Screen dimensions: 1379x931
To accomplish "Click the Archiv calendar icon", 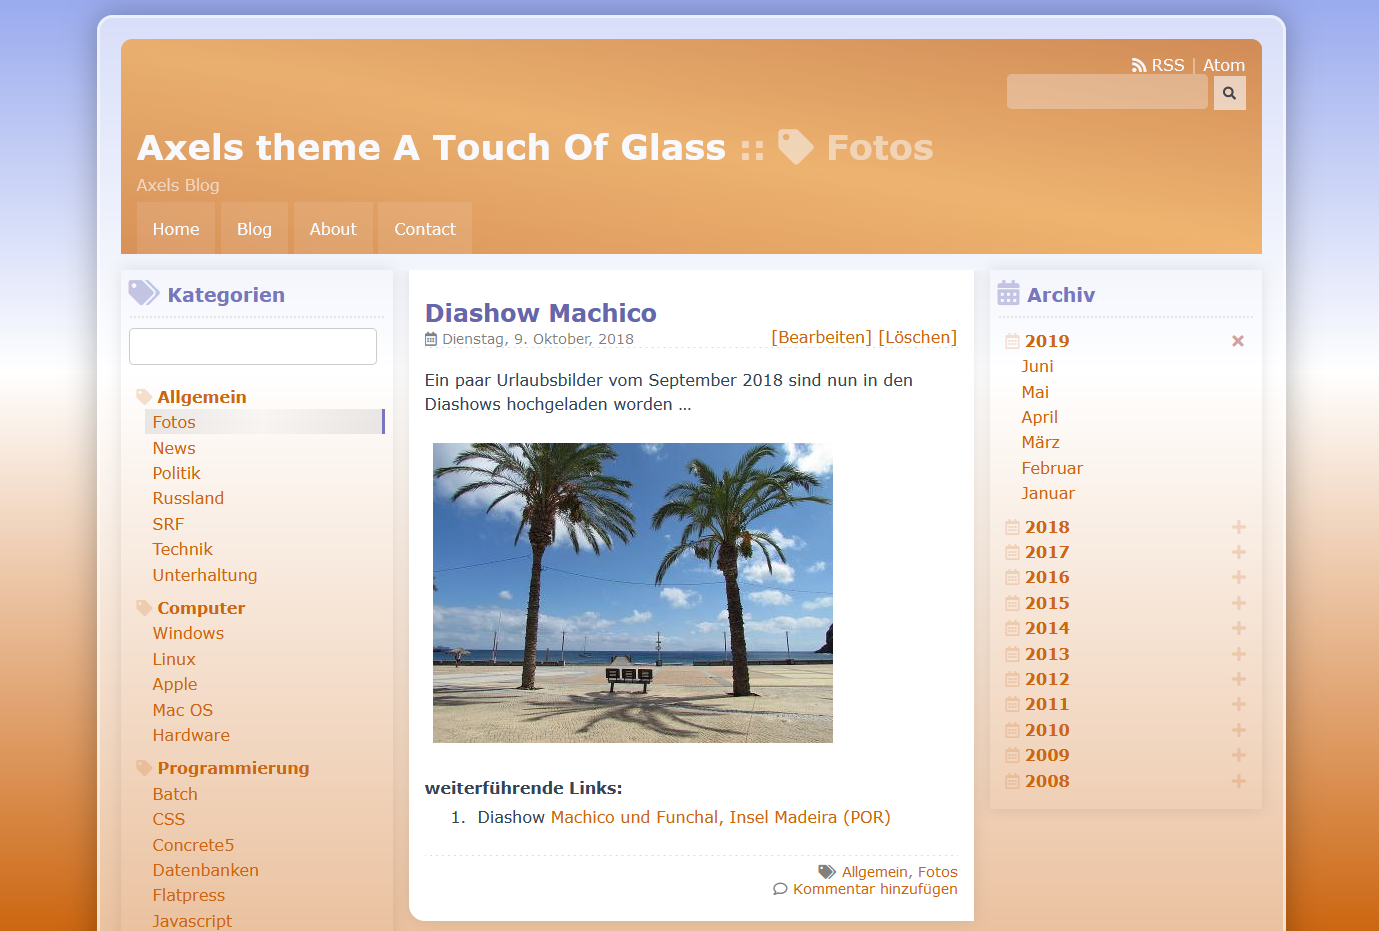I will coord(1008,293).
